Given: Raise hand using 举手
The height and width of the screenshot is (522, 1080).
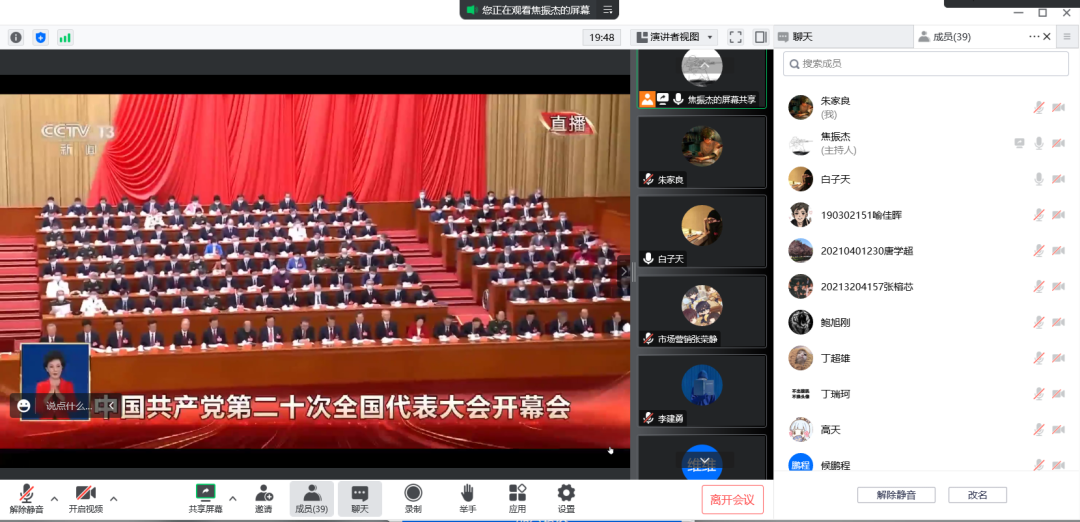Looking at the screenshot, I should [467, 498].
